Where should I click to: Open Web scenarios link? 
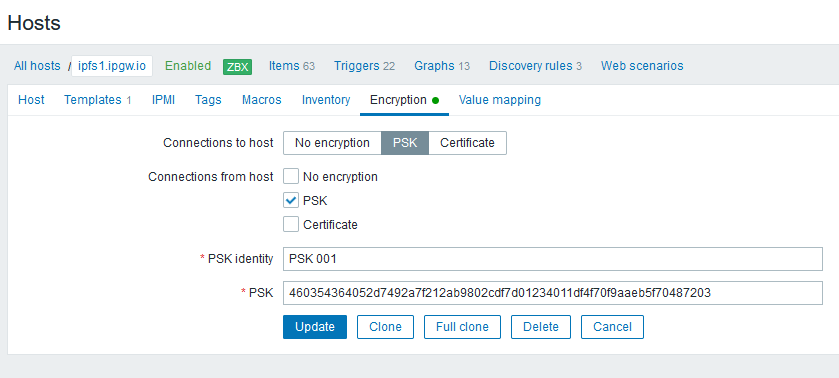642,66
